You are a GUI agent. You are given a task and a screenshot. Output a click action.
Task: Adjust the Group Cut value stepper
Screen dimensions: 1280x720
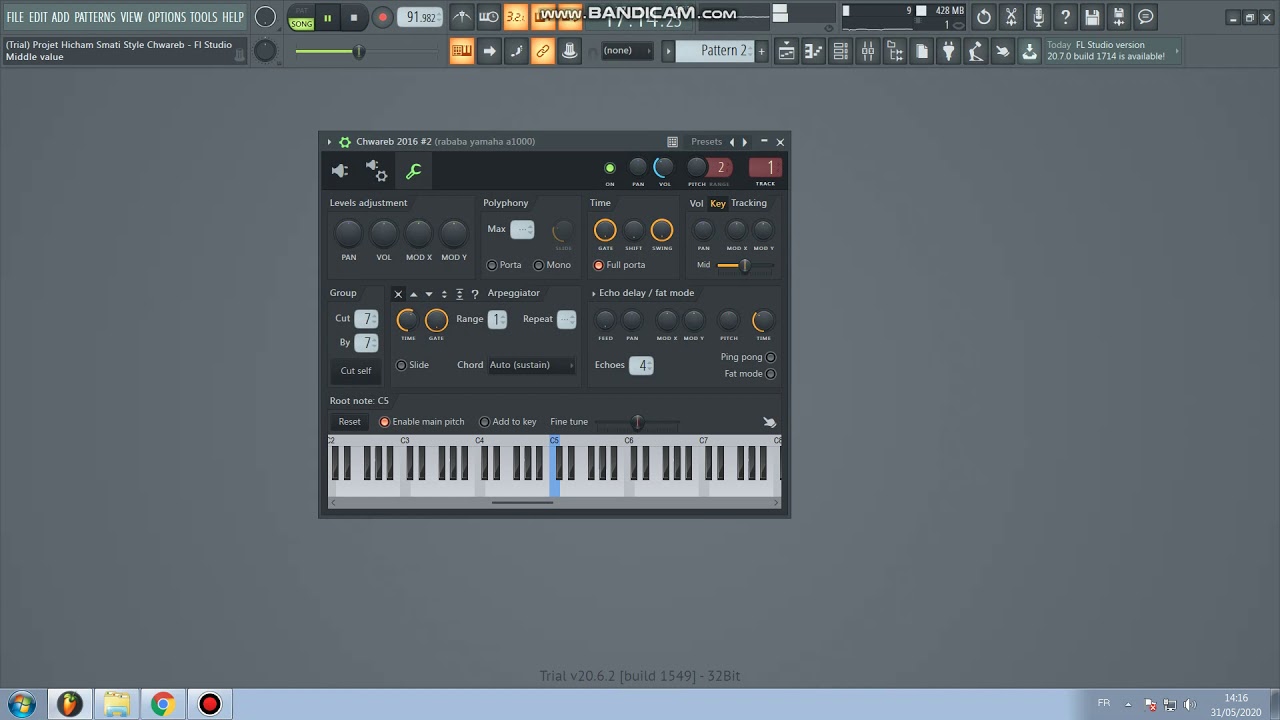(x=367, y=319)
